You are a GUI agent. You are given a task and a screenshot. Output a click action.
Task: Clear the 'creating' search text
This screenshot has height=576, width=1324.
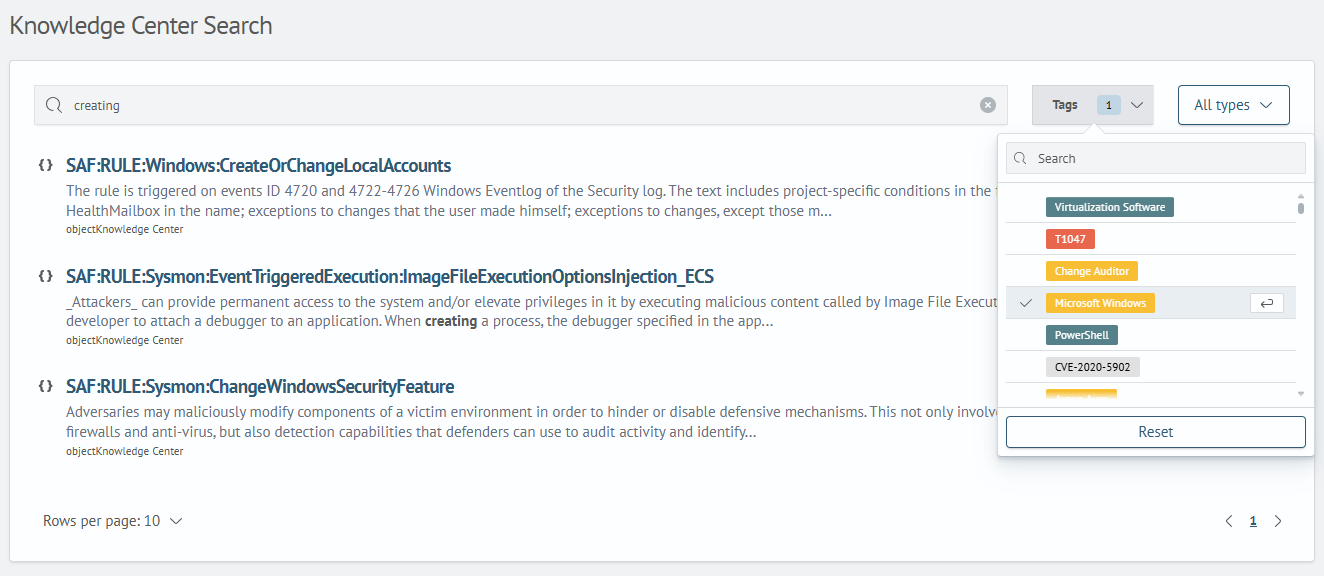988,105
